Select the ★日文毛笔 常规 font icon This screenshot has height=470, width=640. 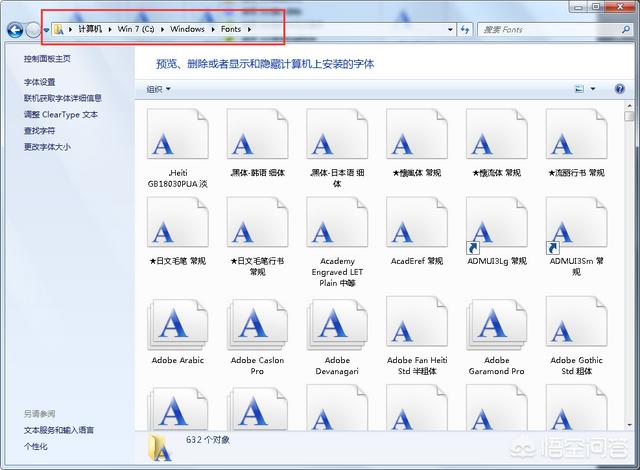coord(178,222)
